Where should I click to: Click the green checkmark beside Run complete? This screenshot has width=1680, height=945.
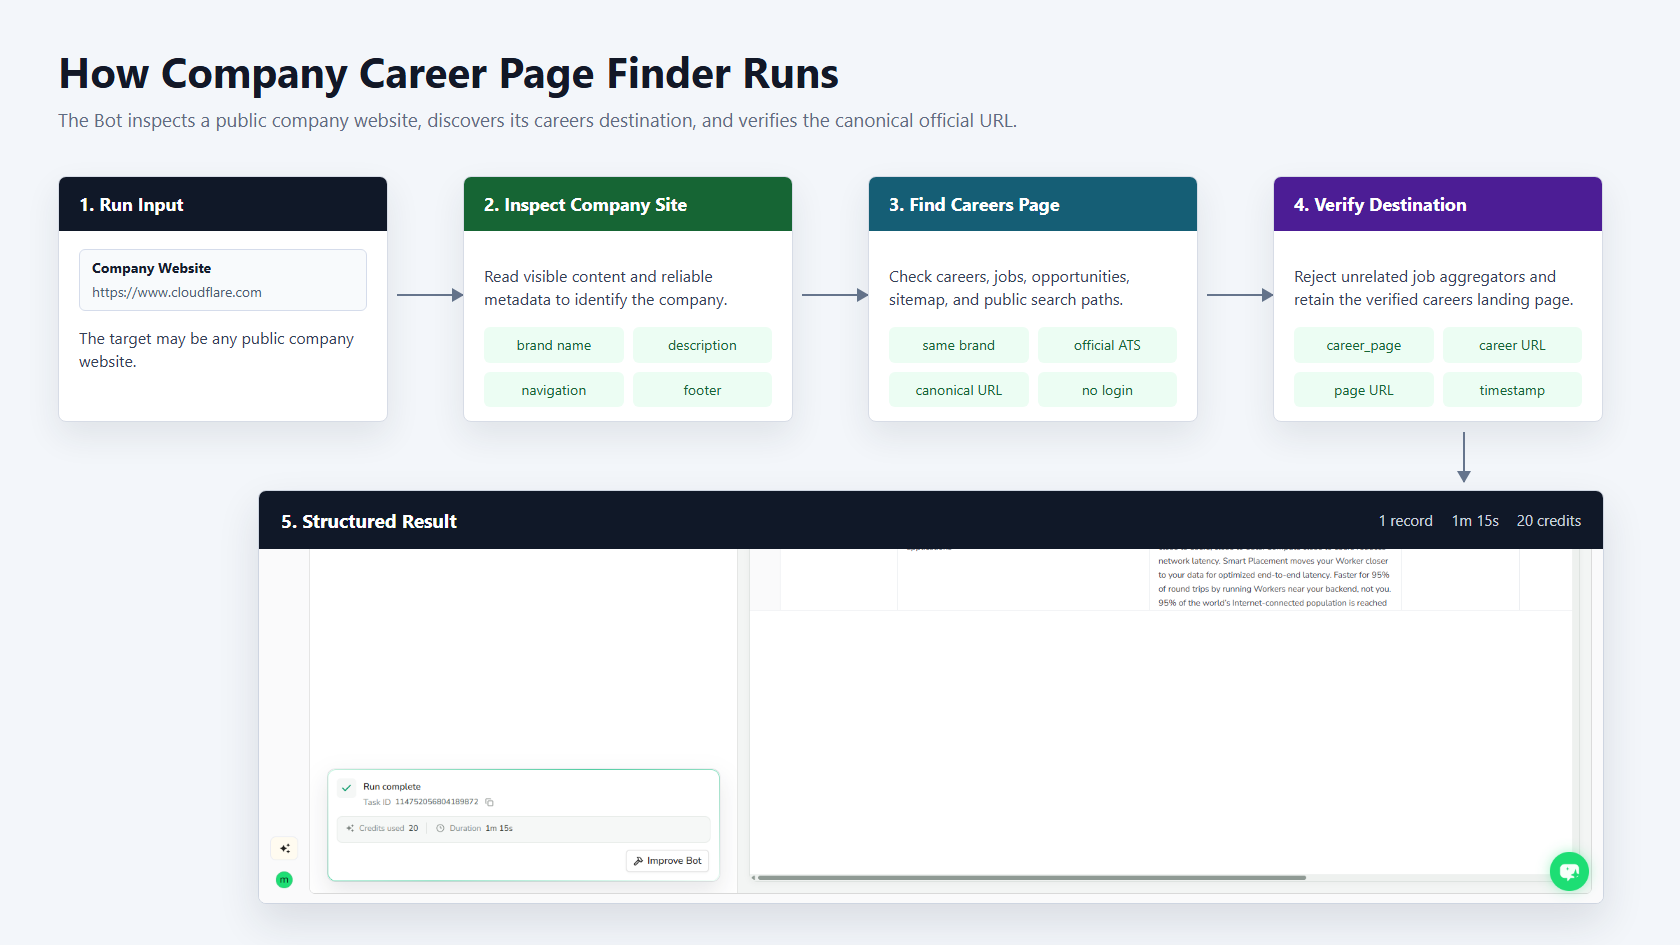[x=346, y=788]
